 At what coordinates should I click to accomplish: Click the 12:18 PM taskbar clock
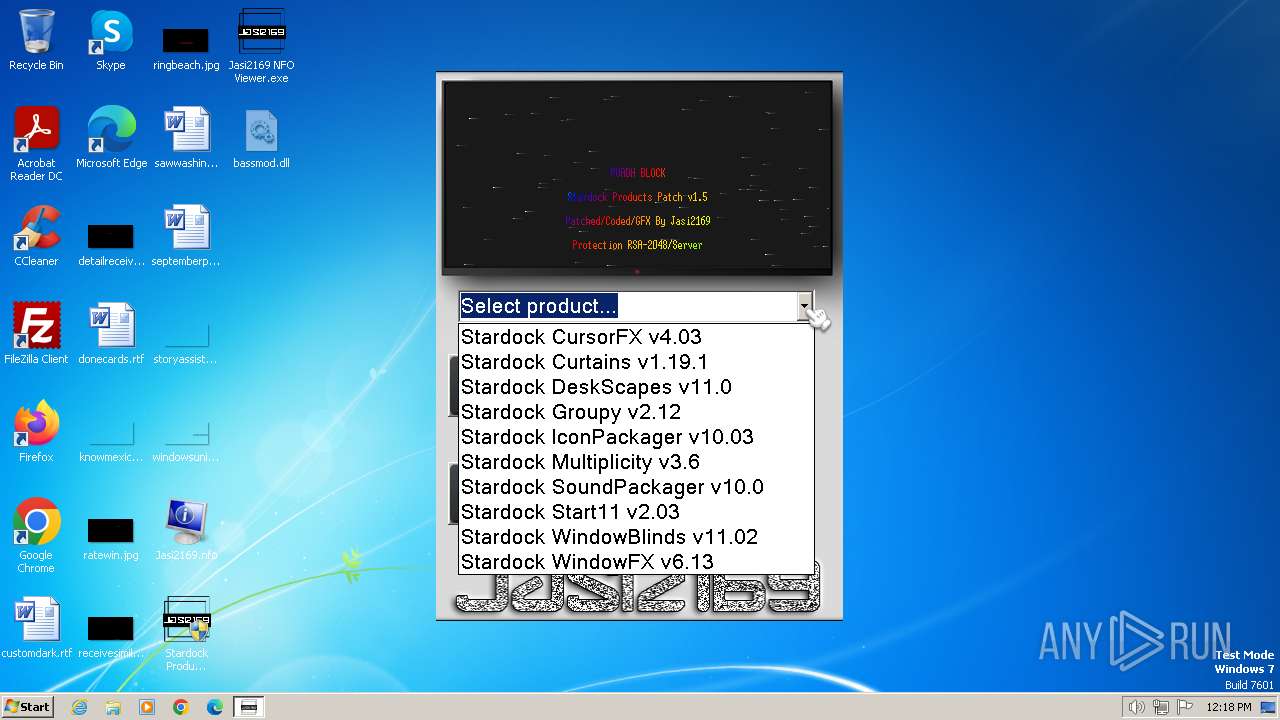tap(1229, 707)
